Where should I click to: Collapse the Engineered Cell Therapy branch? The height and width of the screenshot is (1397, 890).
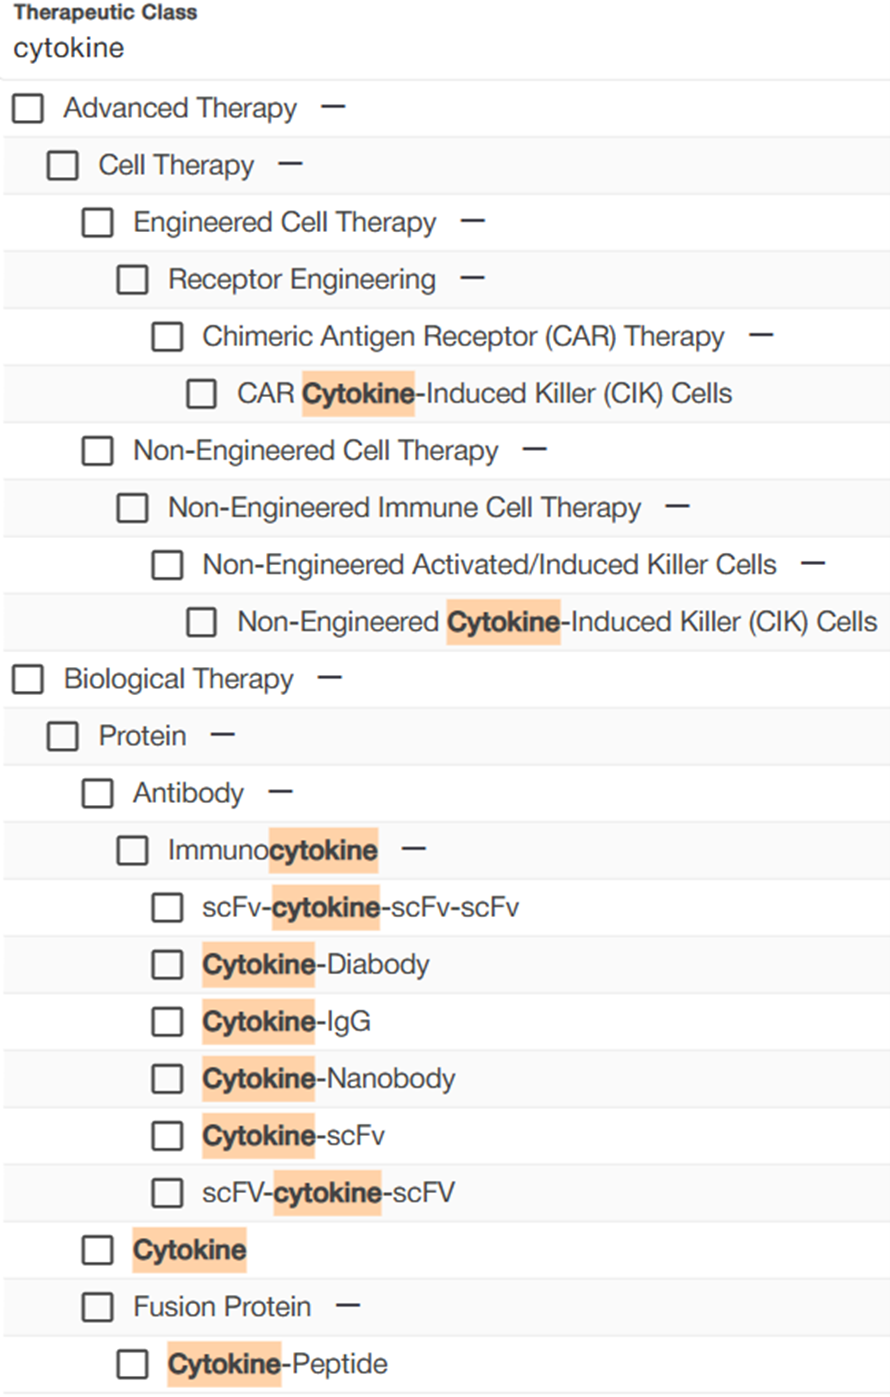pos(472,220)
